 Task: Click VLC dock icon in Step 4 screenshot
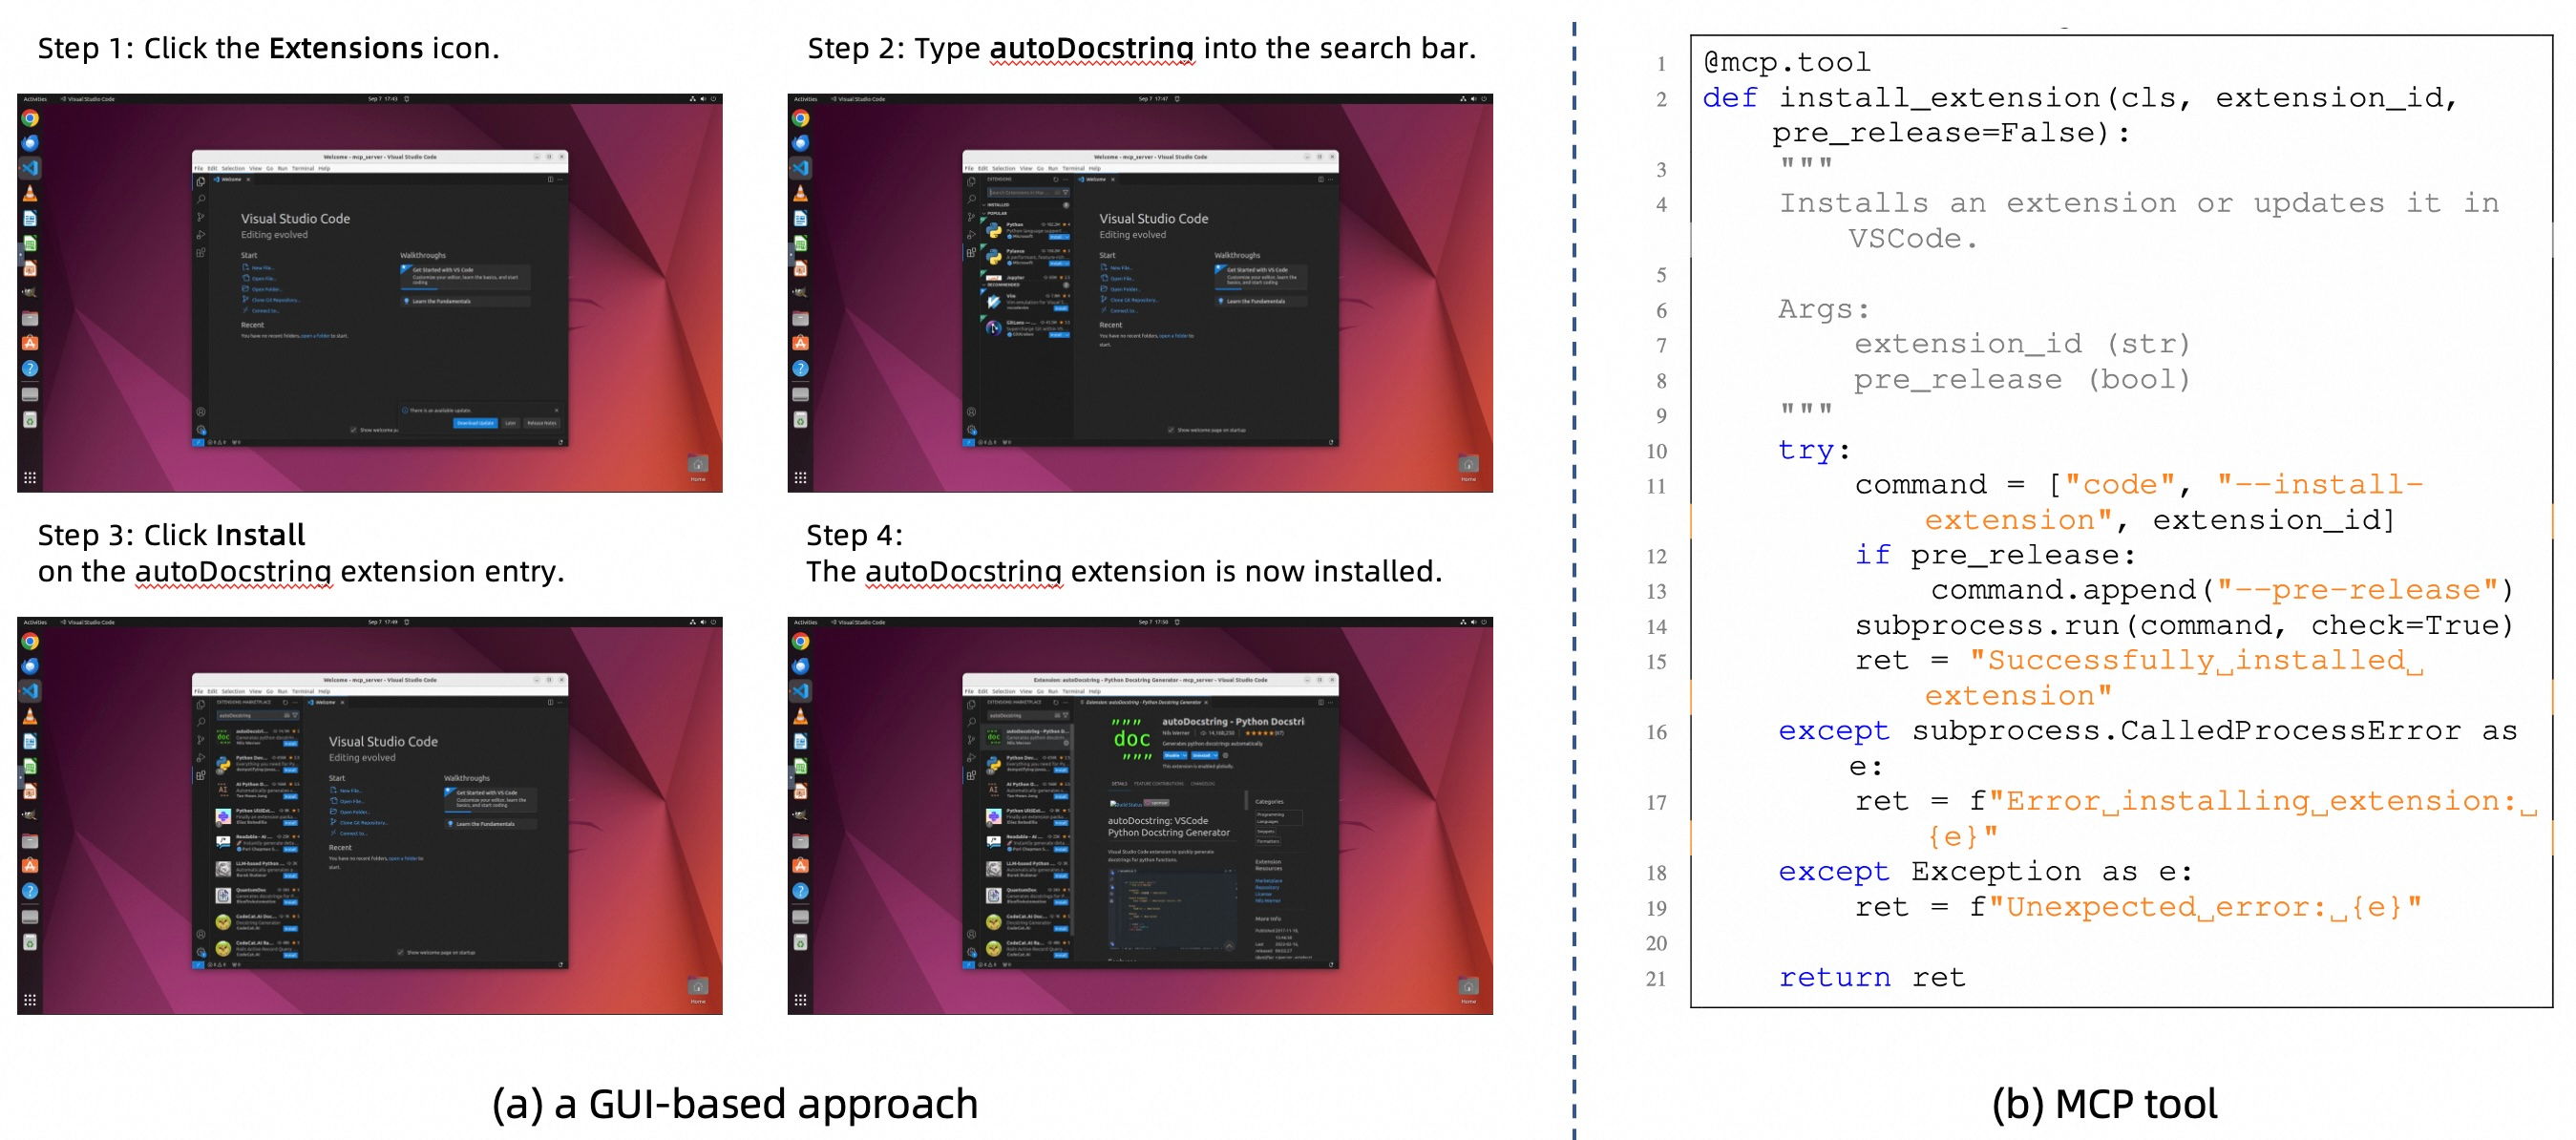point(800,716)
